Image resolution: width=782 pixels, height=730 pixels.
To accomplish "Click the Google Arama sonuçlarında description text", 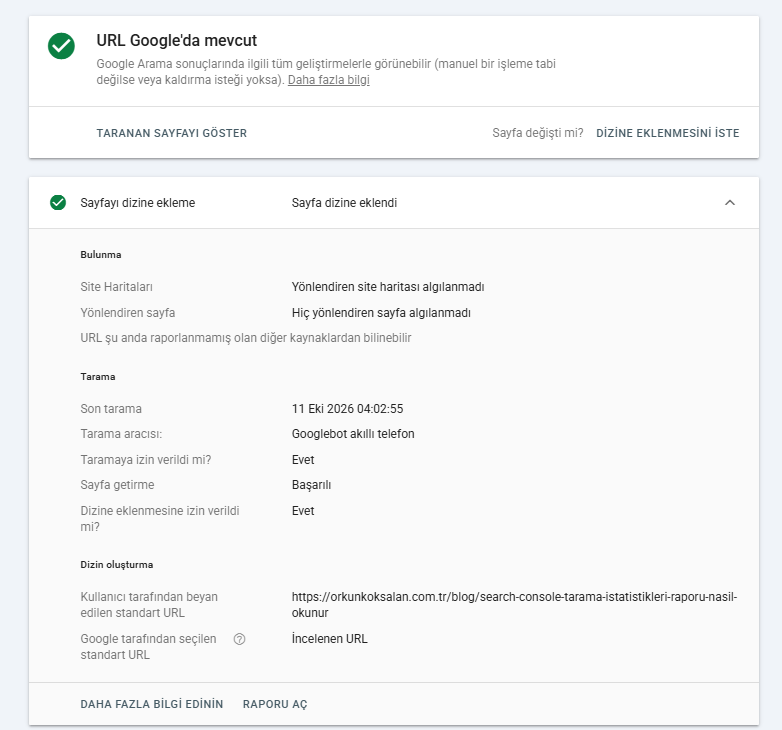I will [326, 72].
